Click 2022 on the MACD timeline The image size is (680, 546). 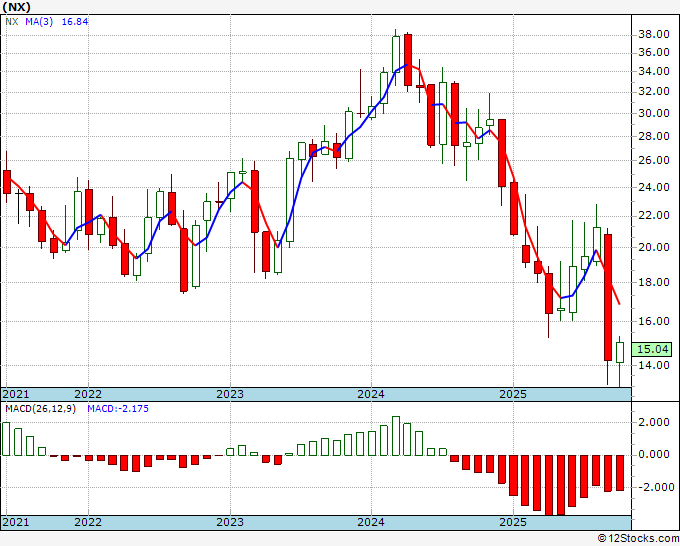88,522
